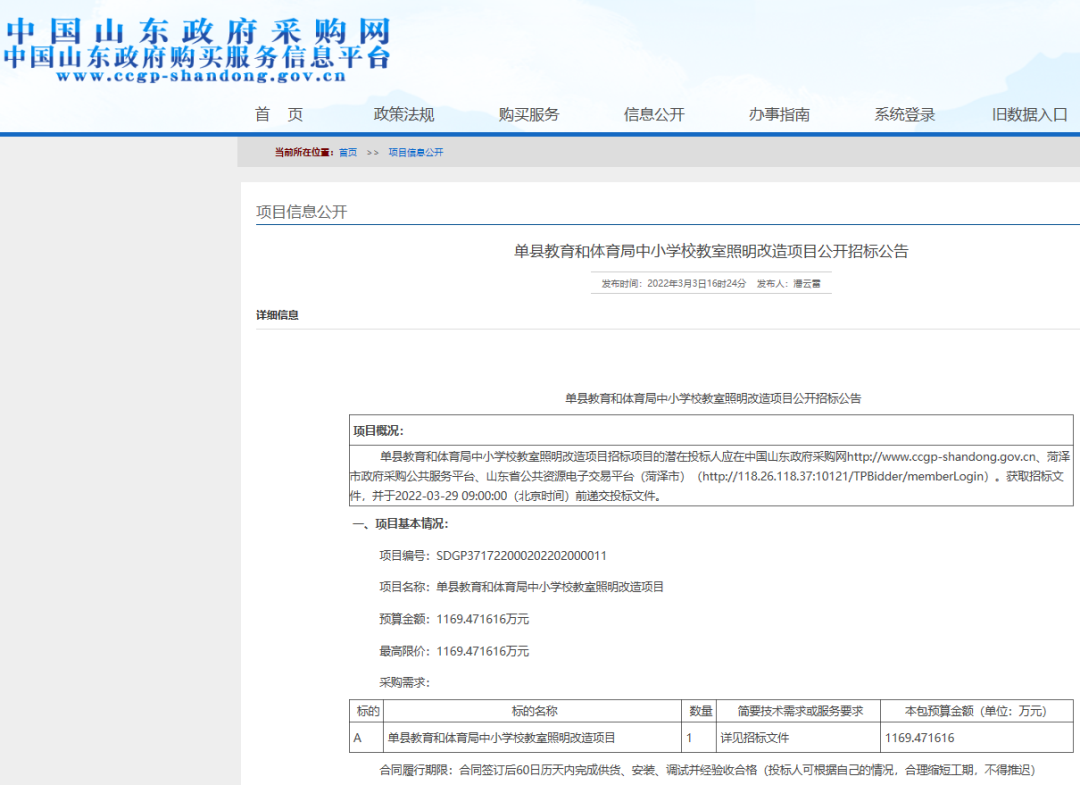
Task: Click the 系统登录 navigation item
Action: (904, 114)
